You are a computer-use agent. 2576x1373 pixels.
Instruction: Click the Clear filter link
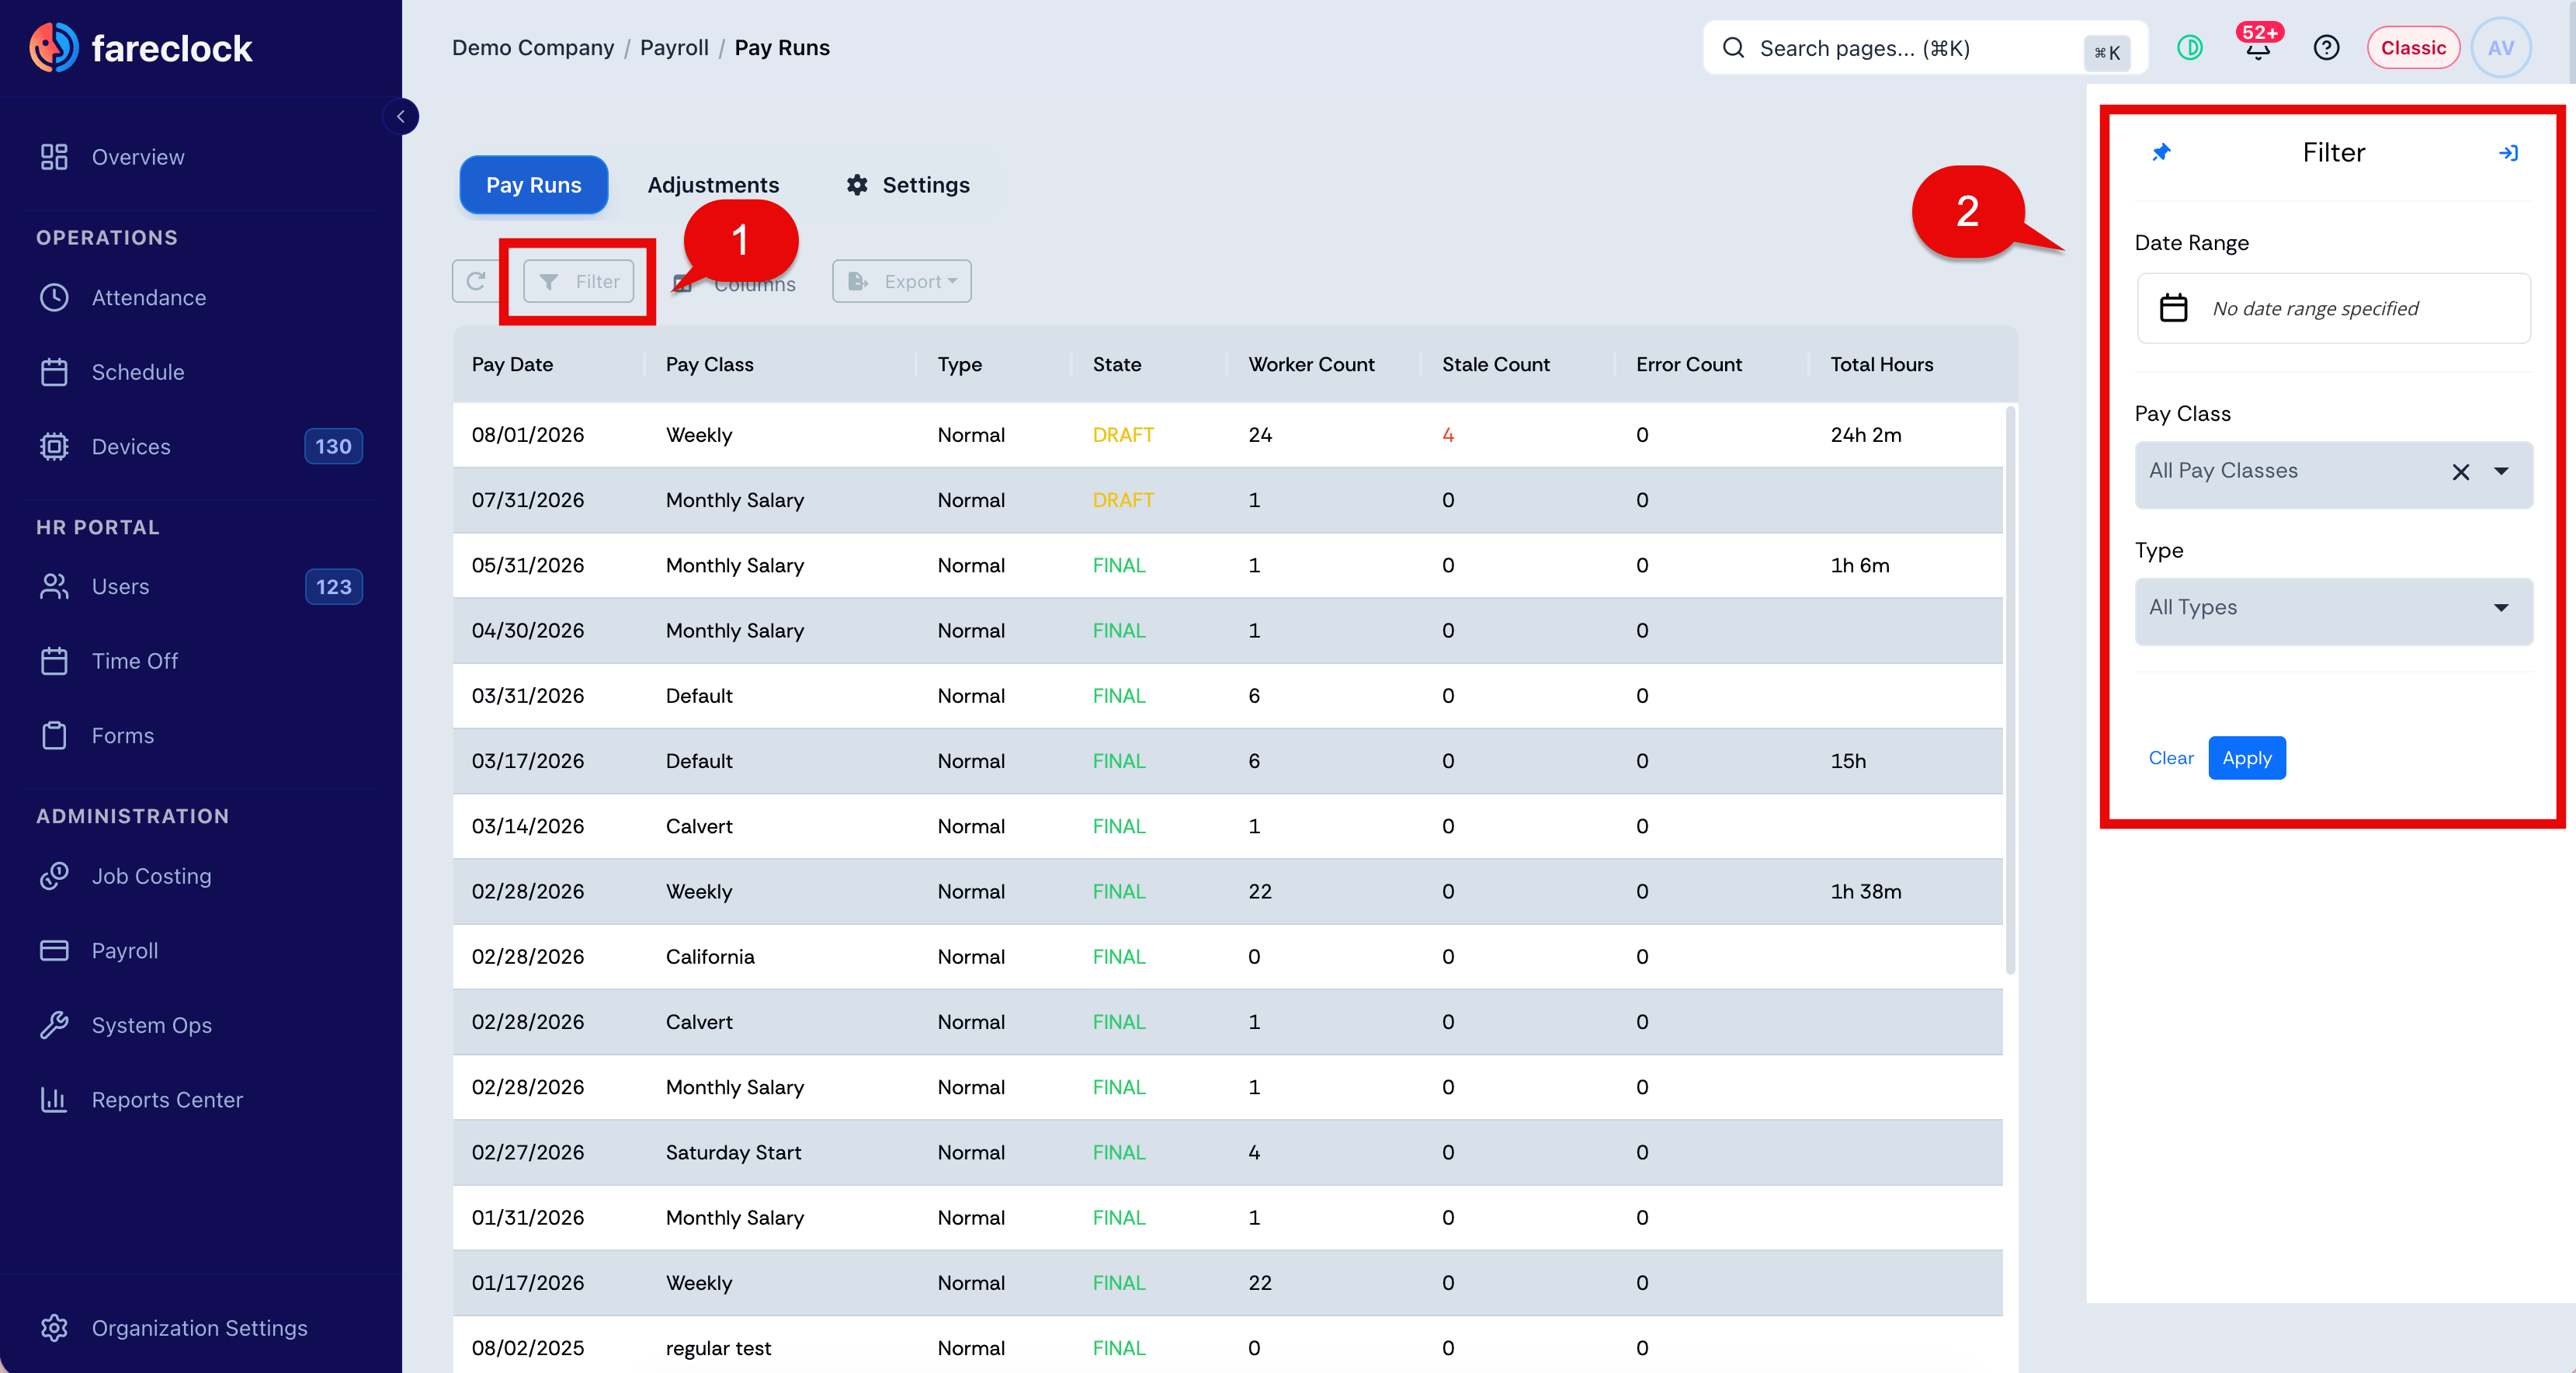(2171, 758)
